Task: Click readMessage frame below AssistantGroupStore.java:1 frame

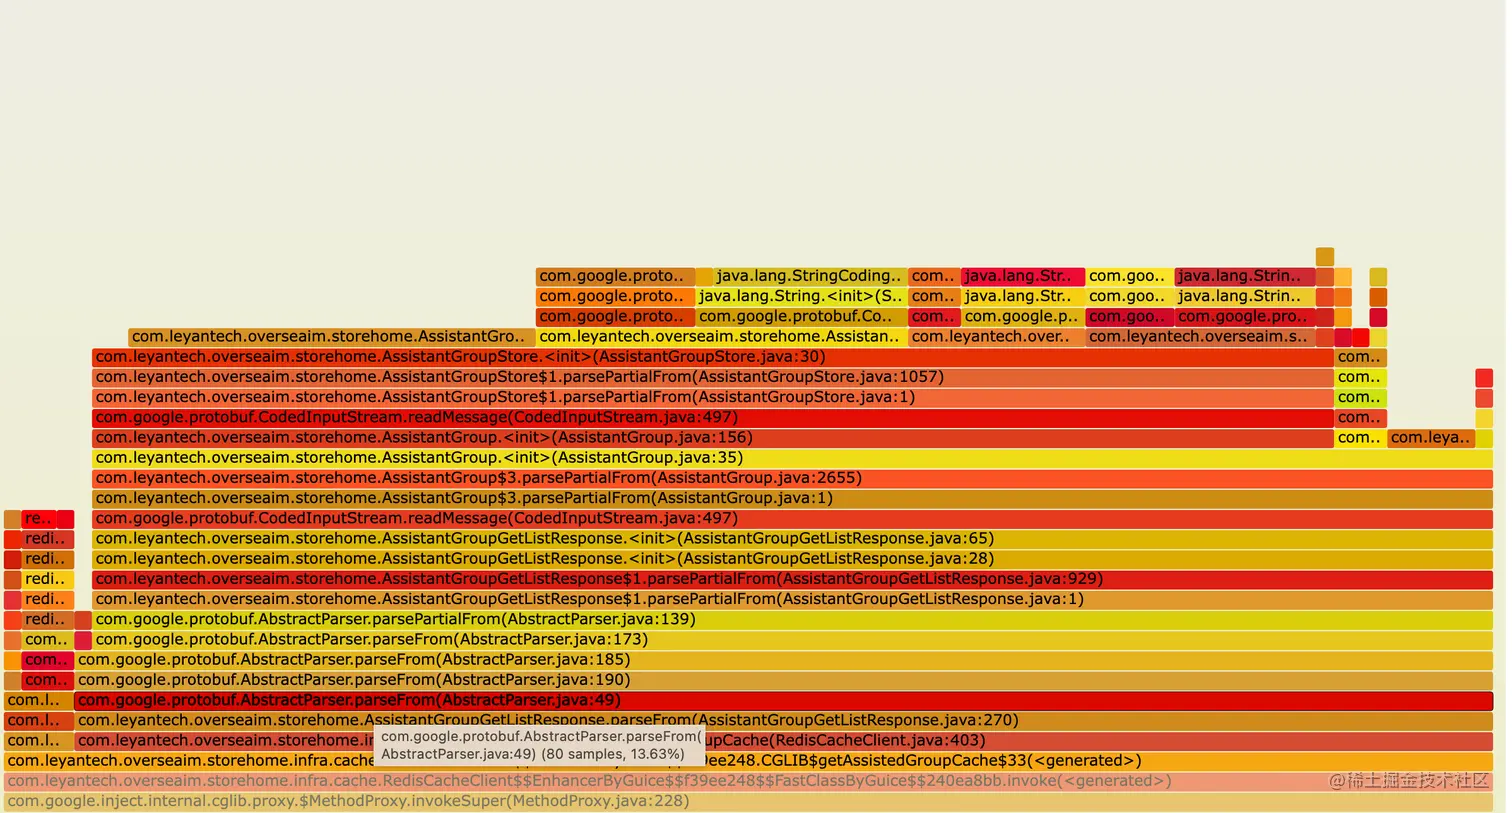Action: click(712, 418)
